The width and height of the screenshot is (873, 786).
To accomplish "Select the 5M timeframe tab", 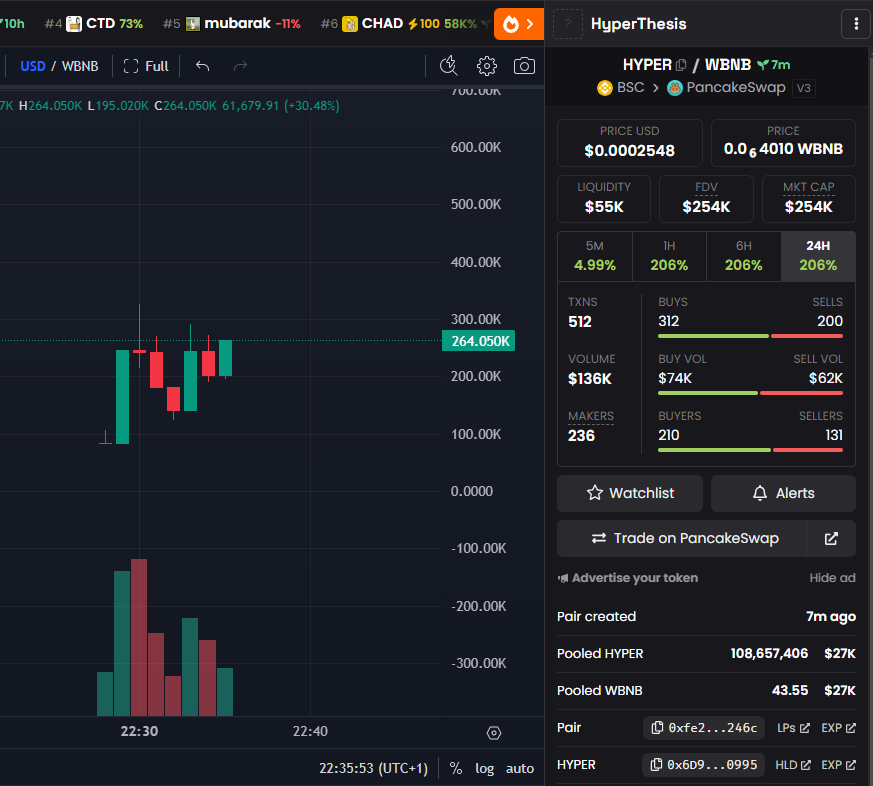I will [595, 256].
